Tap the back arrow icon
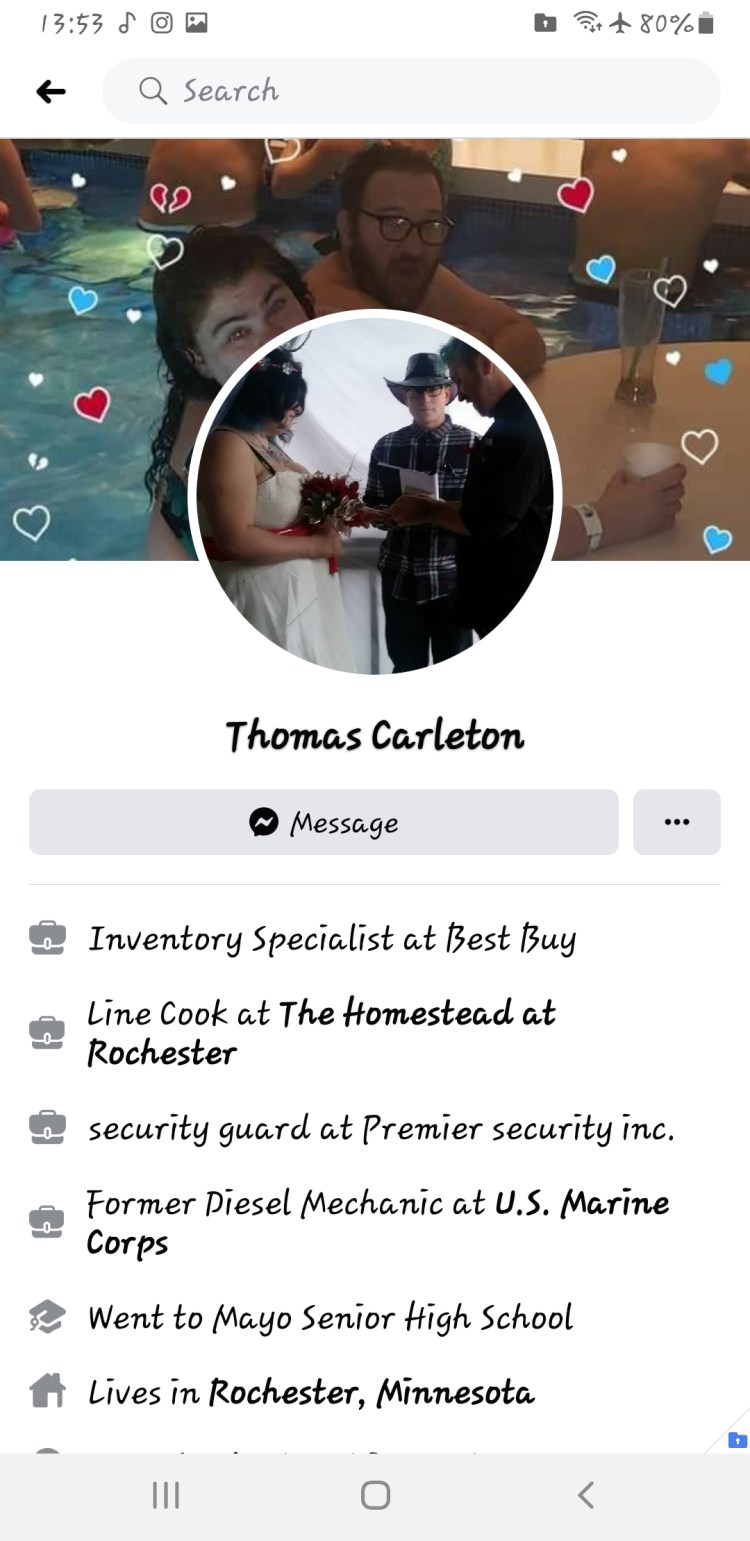This screenshot has height=1541, width=750. tap(51, 92)
